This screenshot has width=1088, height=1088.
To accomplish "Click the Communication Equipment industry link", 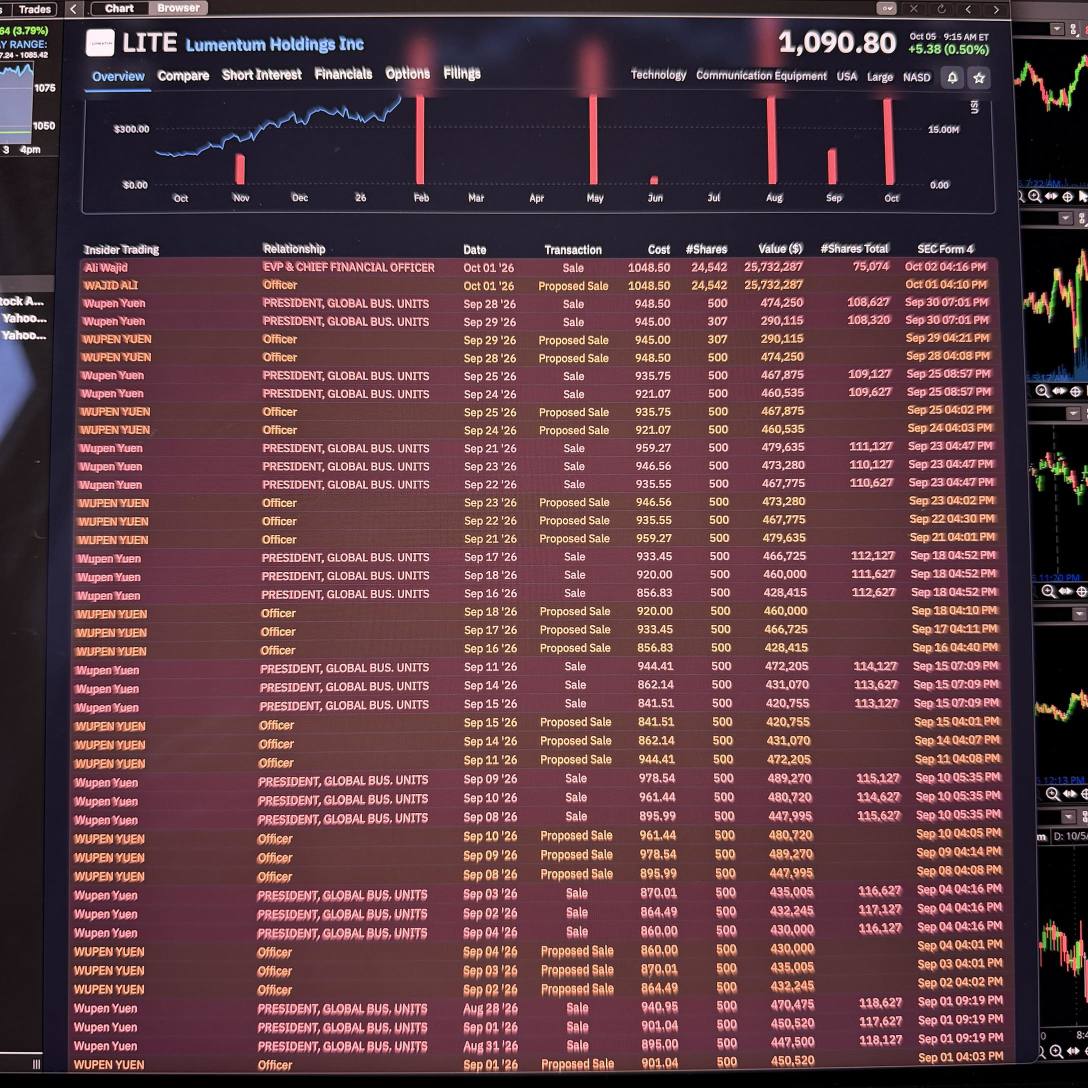I will pos(761,75).
